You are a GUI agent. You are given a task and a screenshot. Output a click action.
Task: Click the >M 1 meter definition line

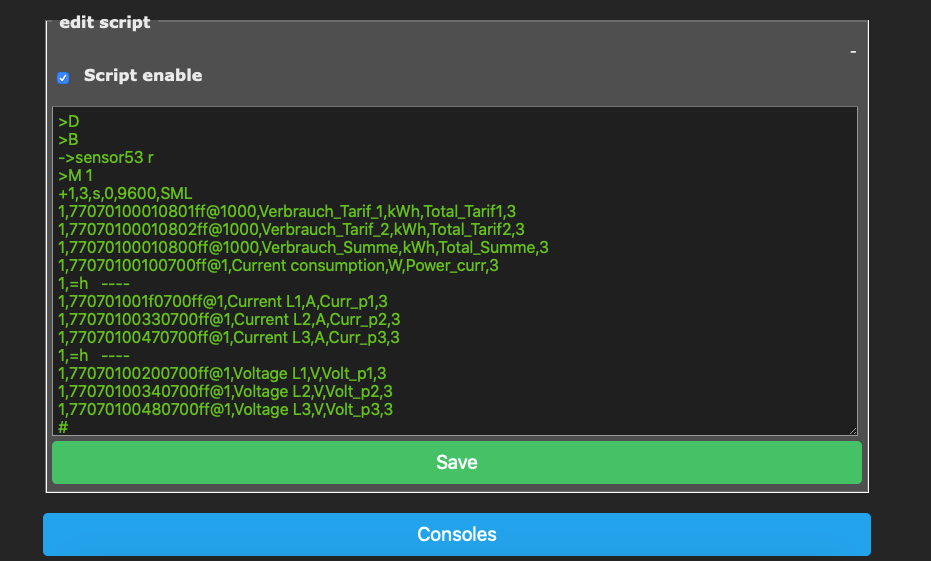click(x=75, y=176)
